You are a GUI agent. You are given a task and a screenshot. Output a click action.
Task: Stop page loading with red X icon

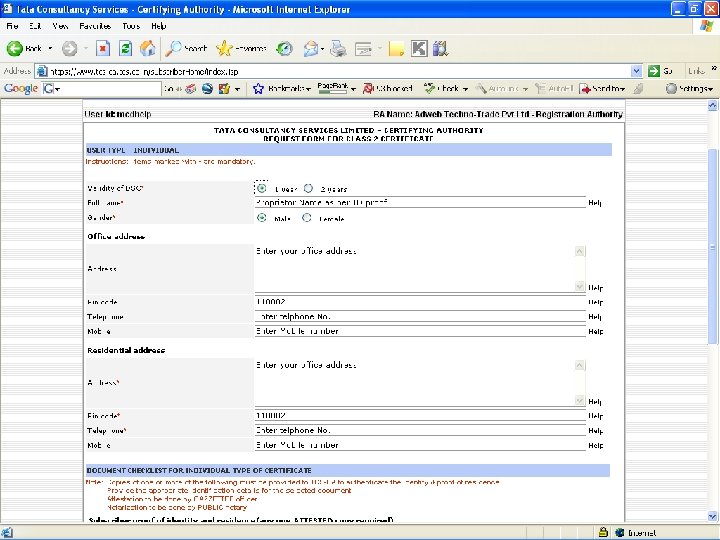(103, 48)
